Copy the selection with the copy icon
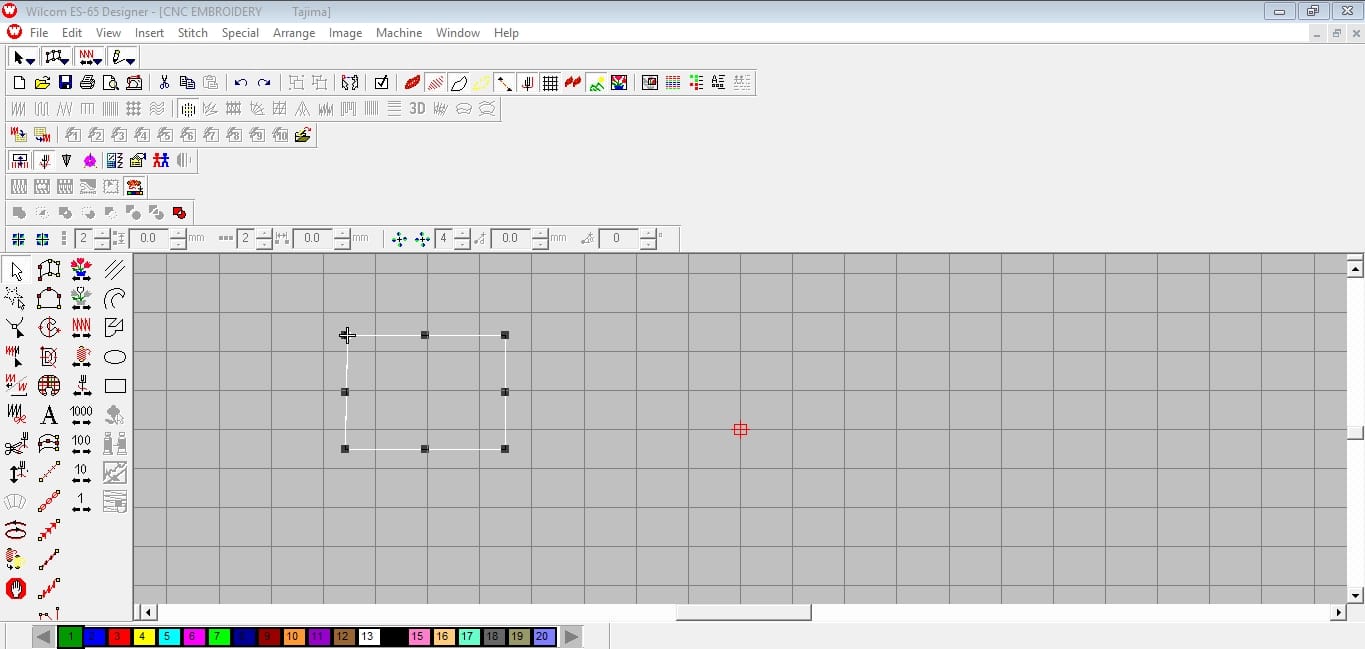 187,83
